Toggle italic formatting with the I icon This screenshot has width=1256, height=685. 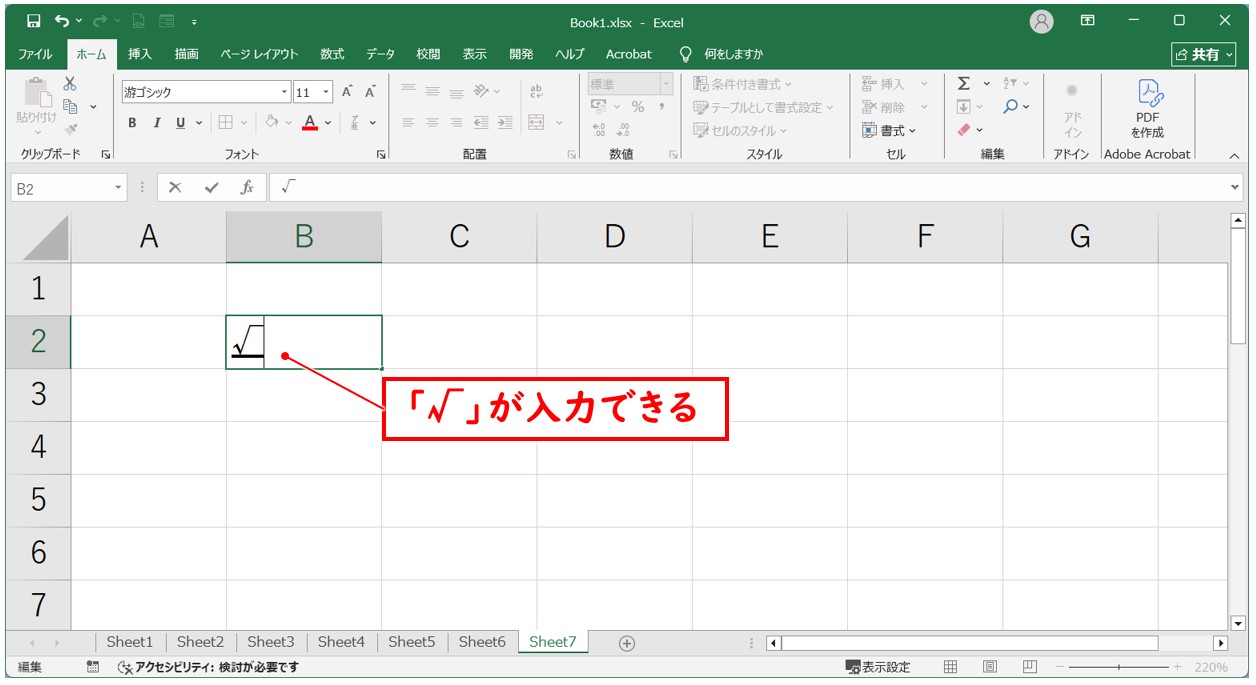[x=156, y=123]
